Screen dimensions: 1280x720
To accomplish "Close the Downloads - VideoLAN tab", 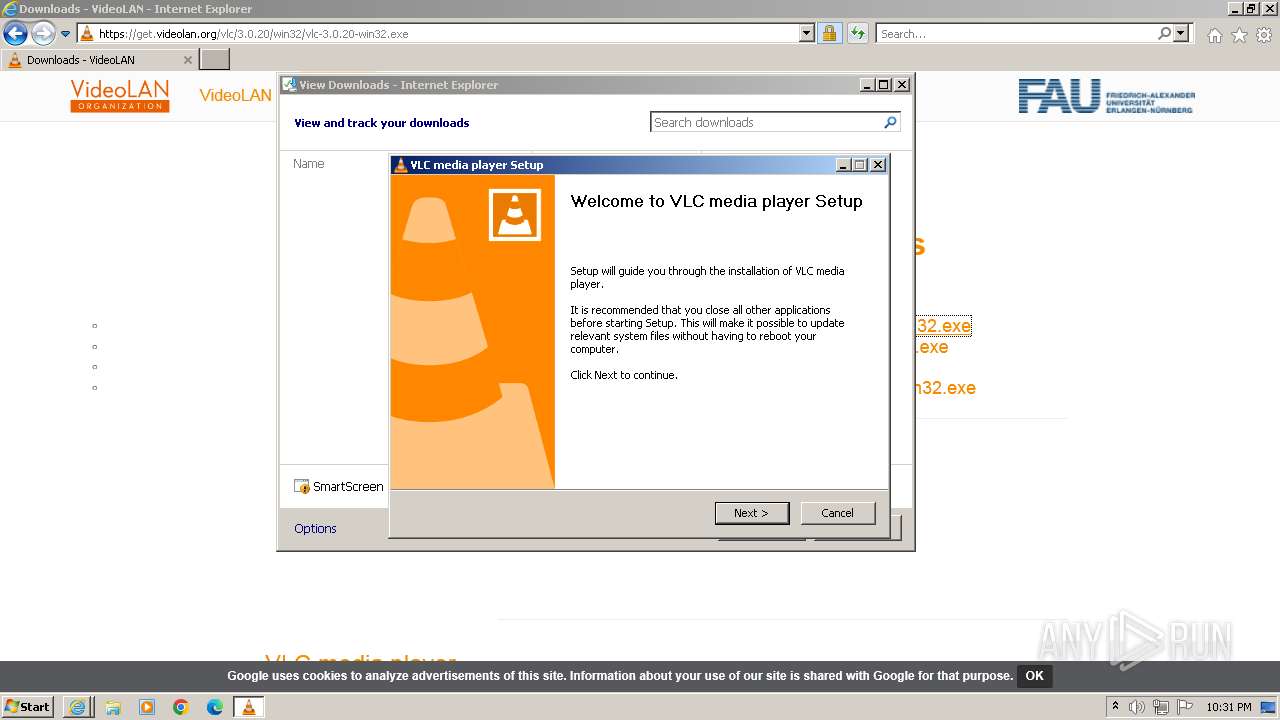I will click(187, 60).
